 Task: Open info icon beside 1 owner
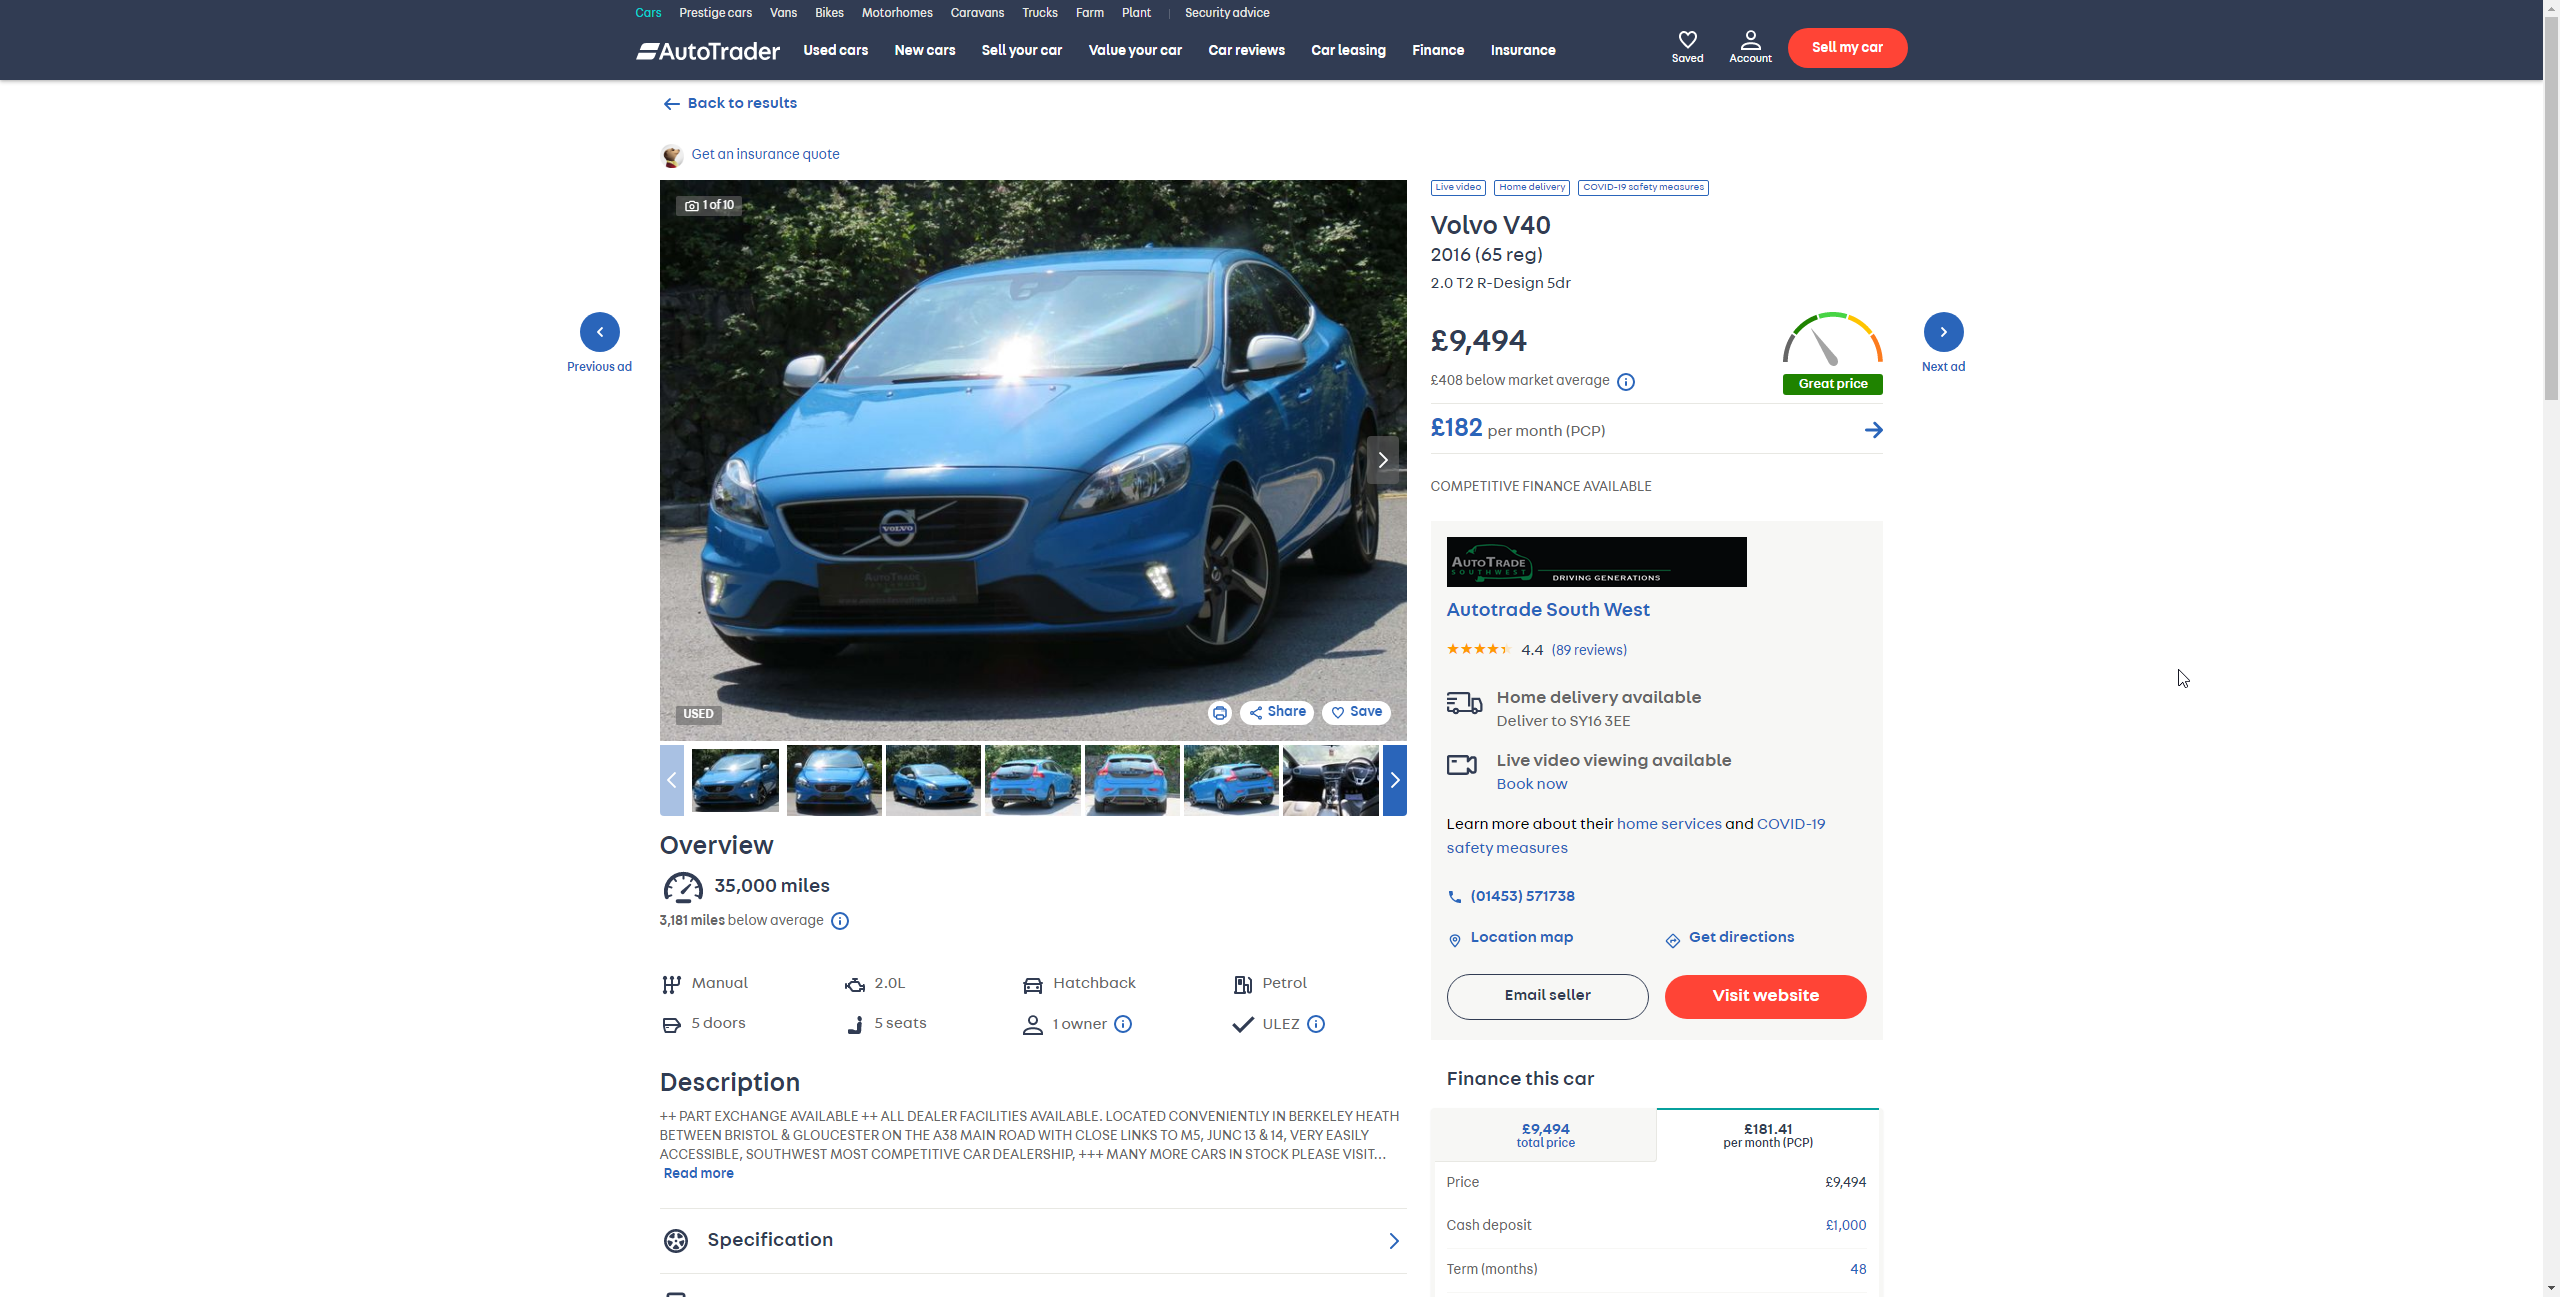[x=1123, y=1024]
